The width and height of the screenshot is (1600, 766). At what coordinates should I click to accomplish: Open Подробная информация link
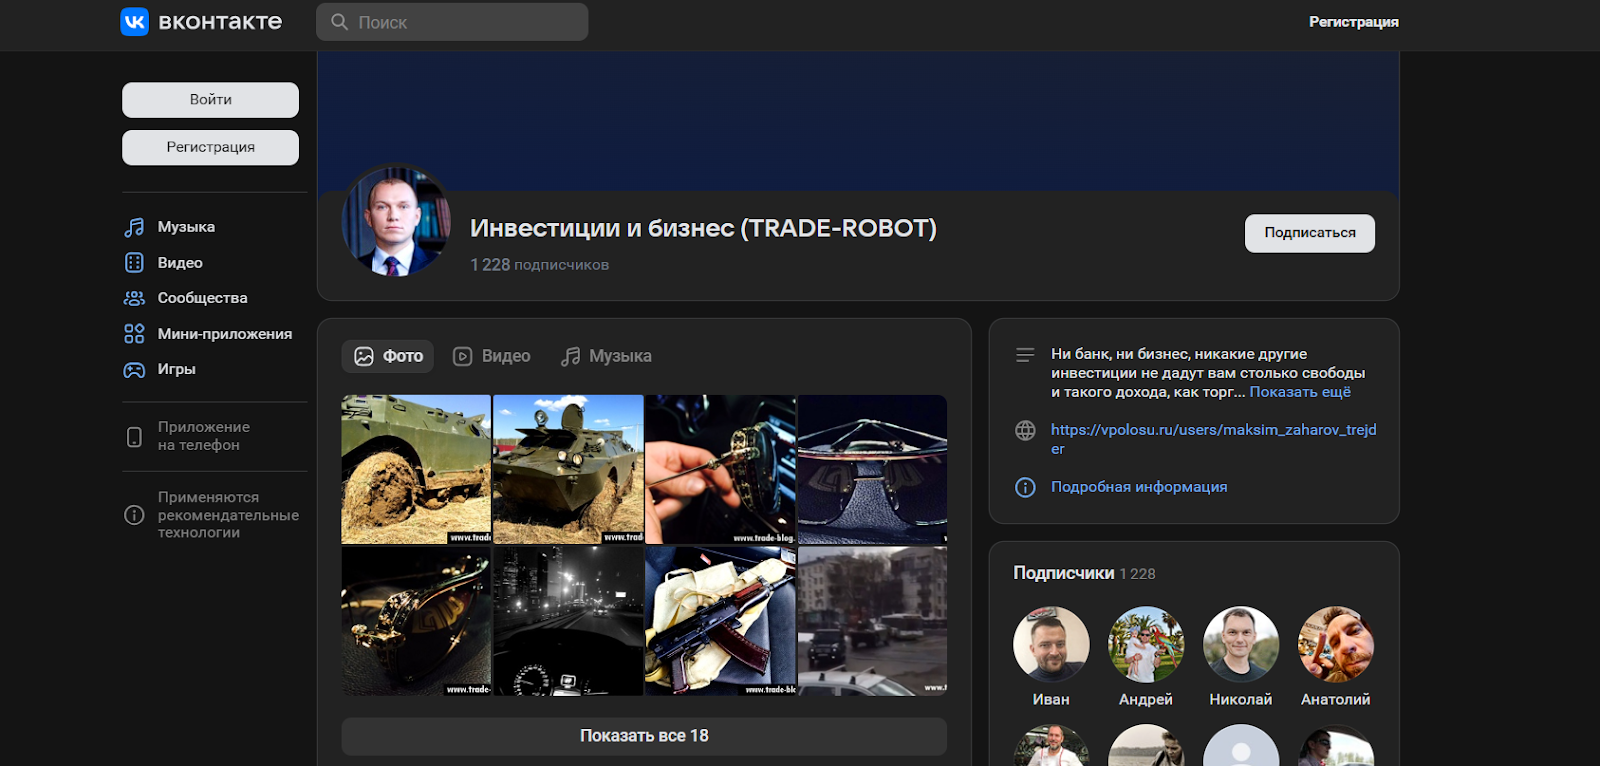click(x=1138, y=487)
